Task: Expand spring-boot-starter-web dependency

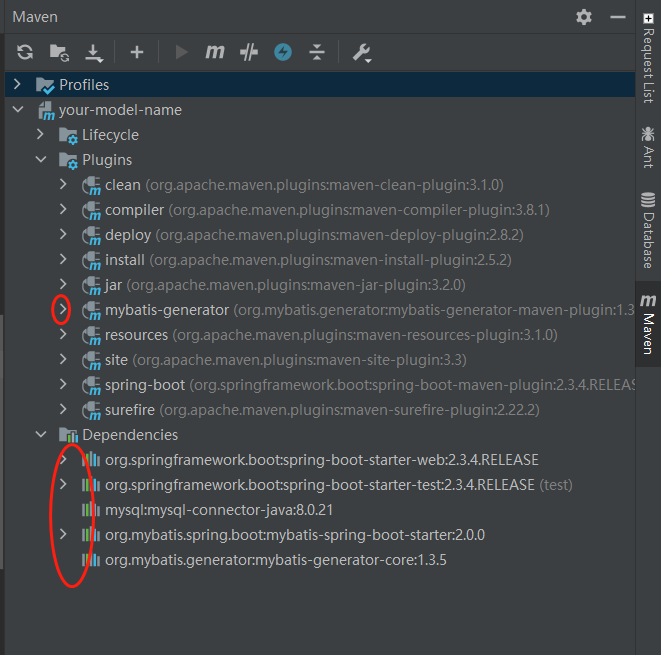Action: pyautogui.click(x=63, y=459)
